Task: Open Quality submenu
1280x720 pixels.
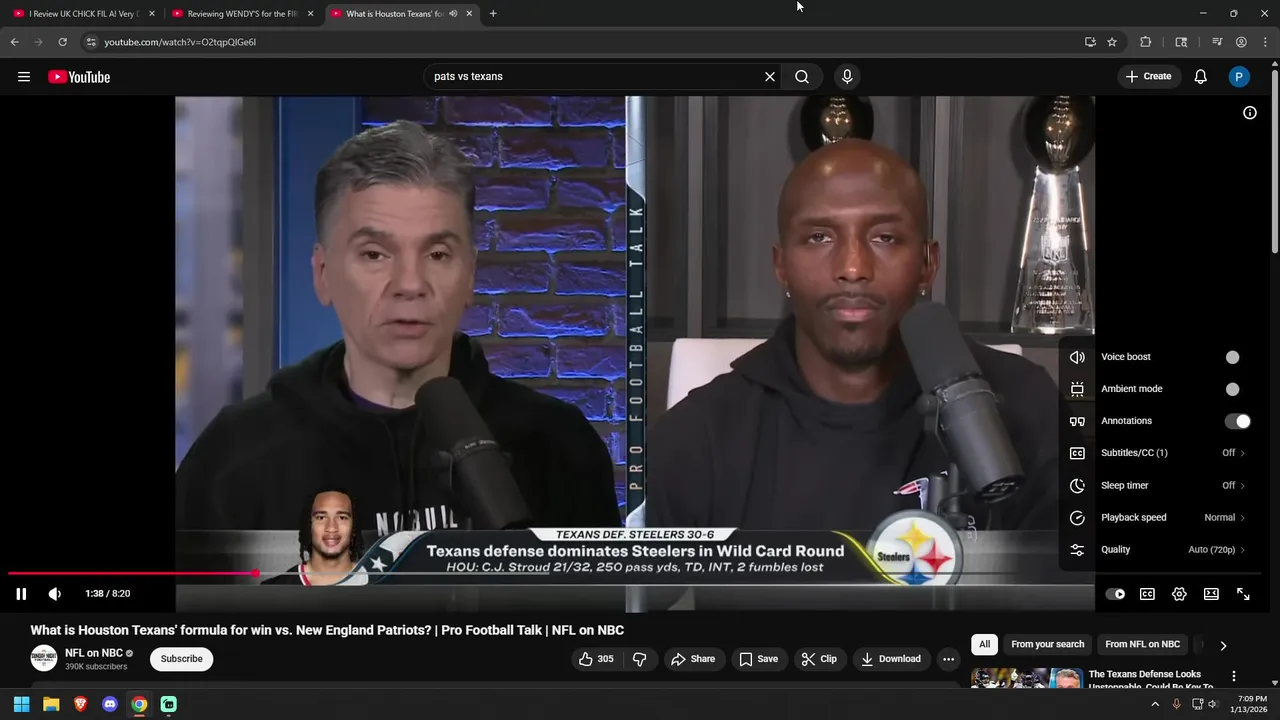Action: [1159, 549]
